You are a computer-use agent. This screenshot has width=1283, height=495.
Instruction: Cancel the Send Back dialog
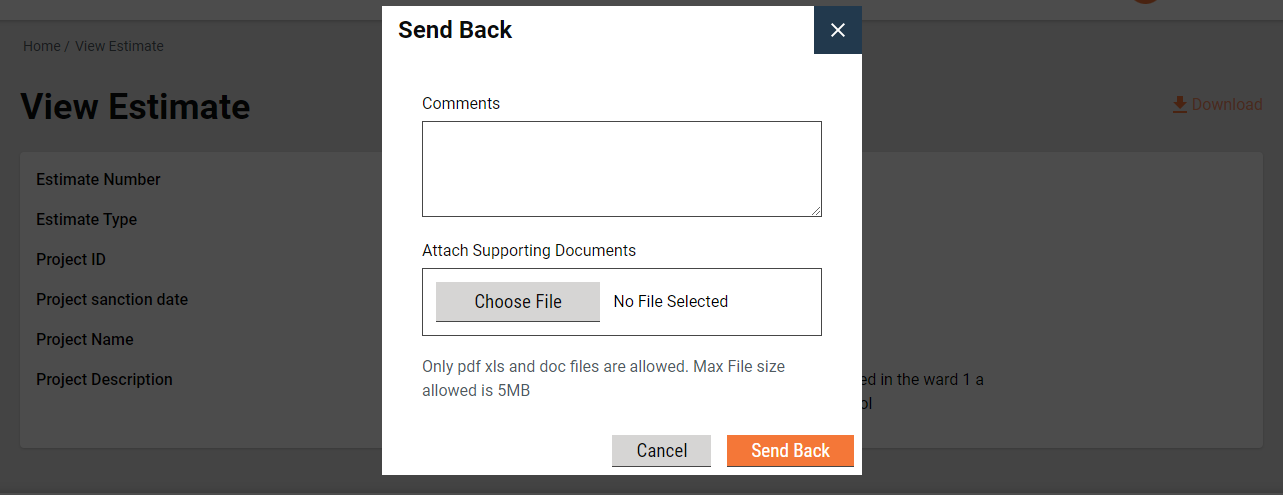[661, 451]
